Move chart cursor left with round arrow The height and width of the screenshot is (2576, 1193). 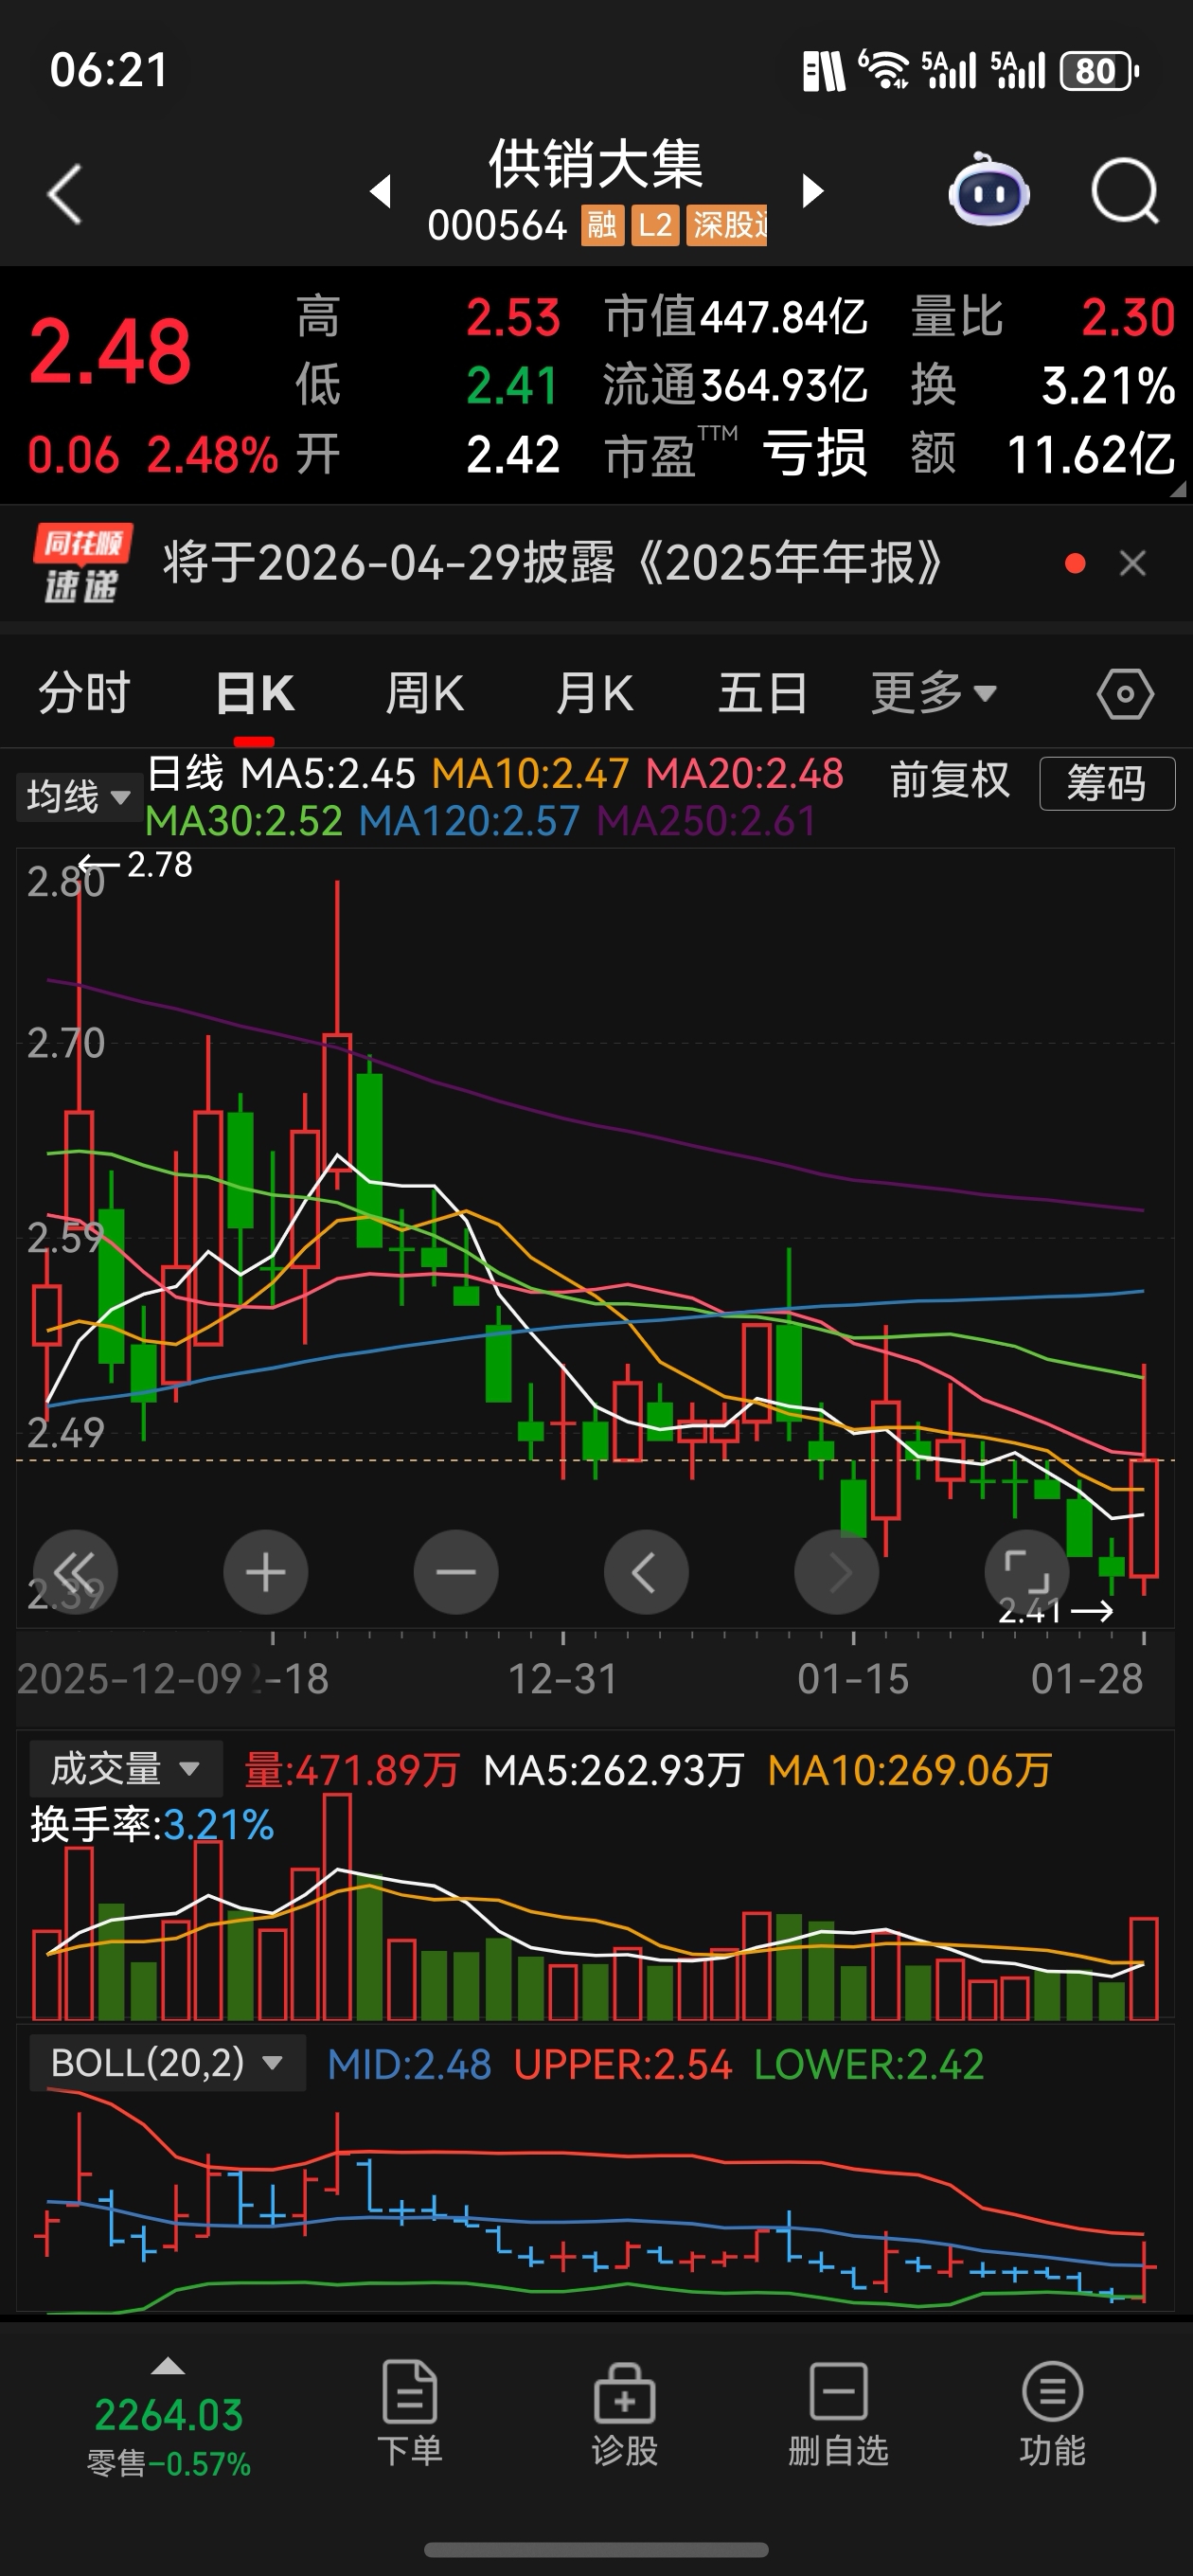click(646, 1572)
